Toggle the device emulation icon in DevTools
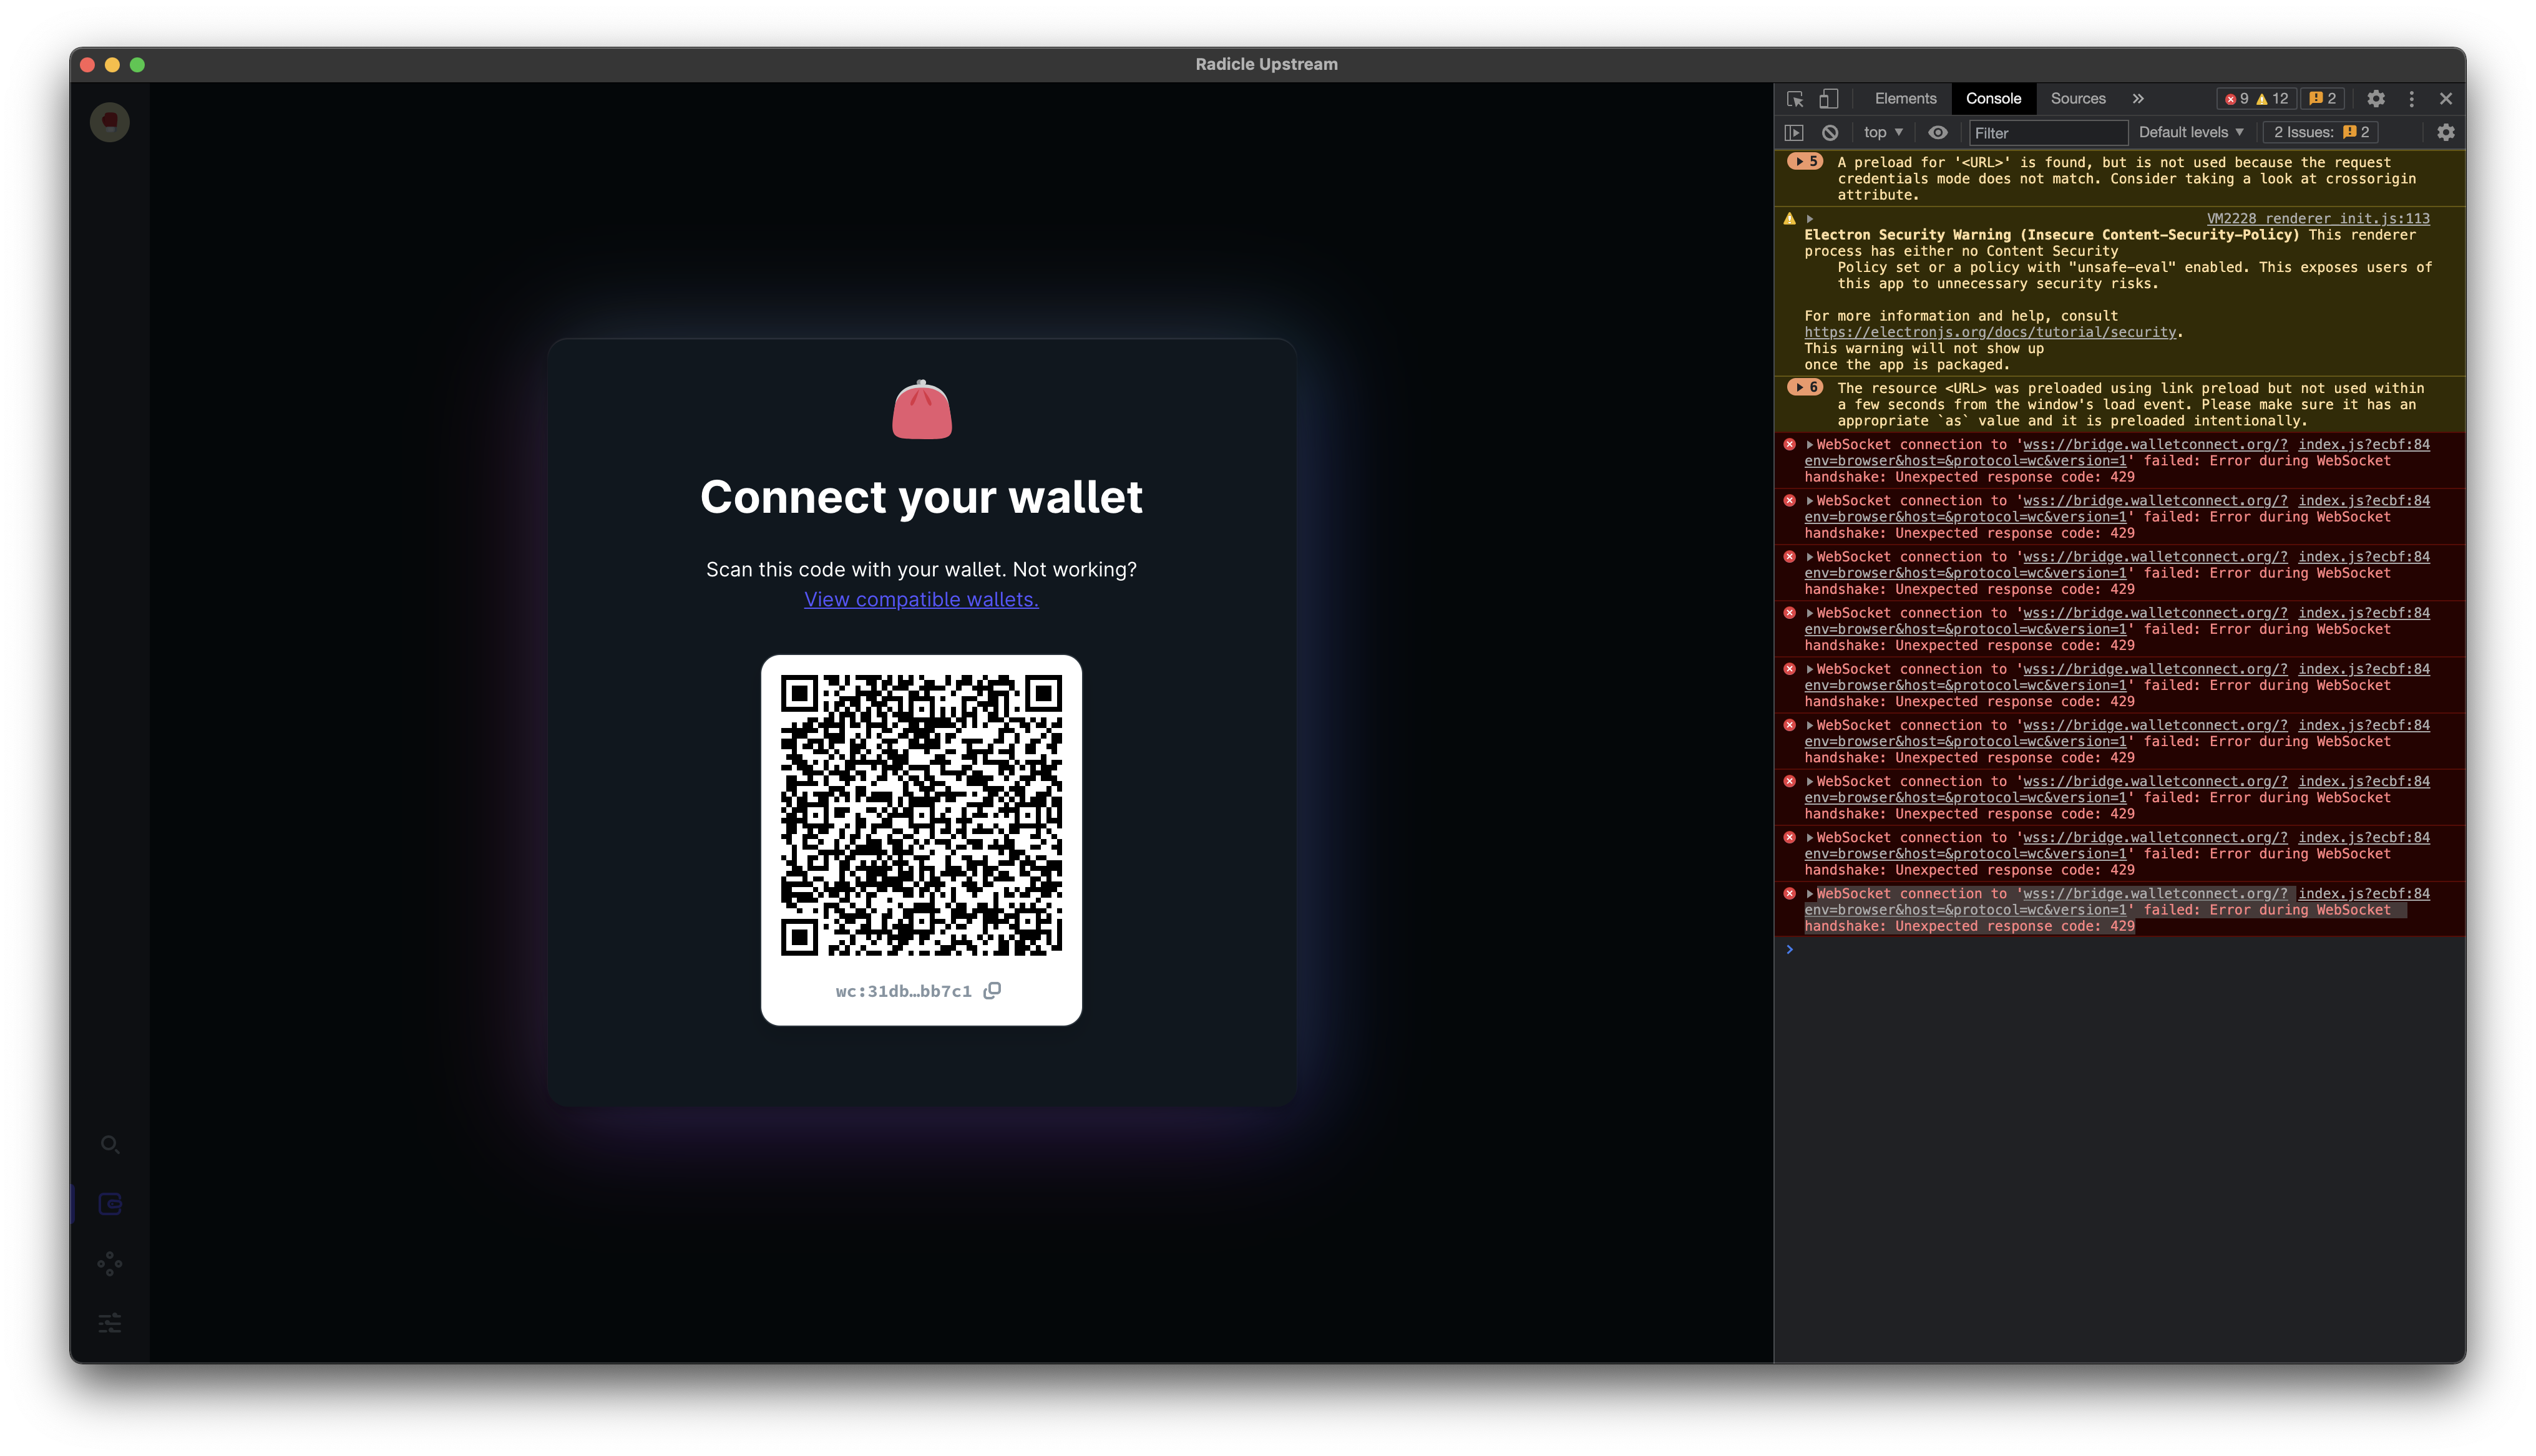Image resolution: width=2536 pixels, height=1456 pixels. click(1829, 98)
